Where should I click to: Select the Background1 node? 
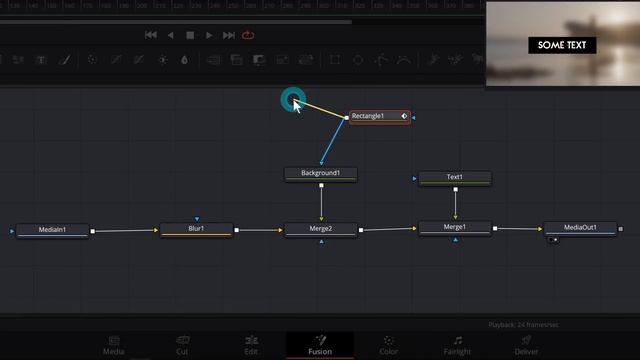321,174
